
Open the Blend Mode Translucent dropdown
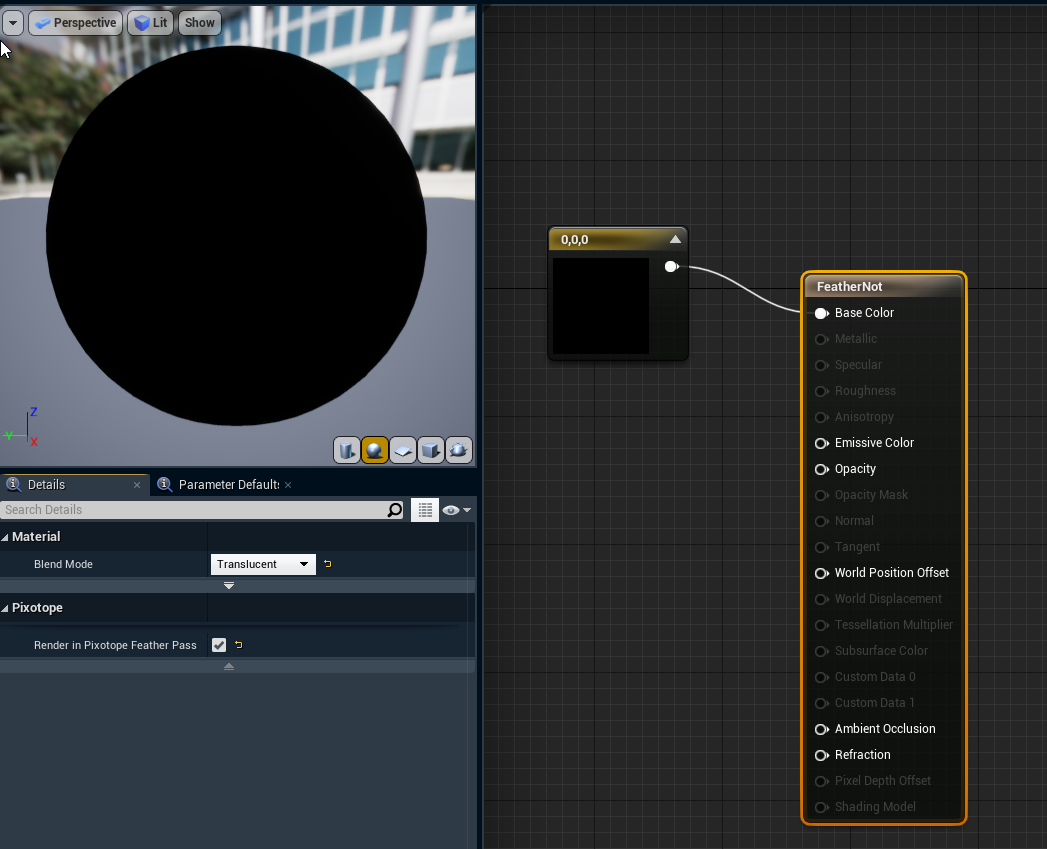point(263,564)
